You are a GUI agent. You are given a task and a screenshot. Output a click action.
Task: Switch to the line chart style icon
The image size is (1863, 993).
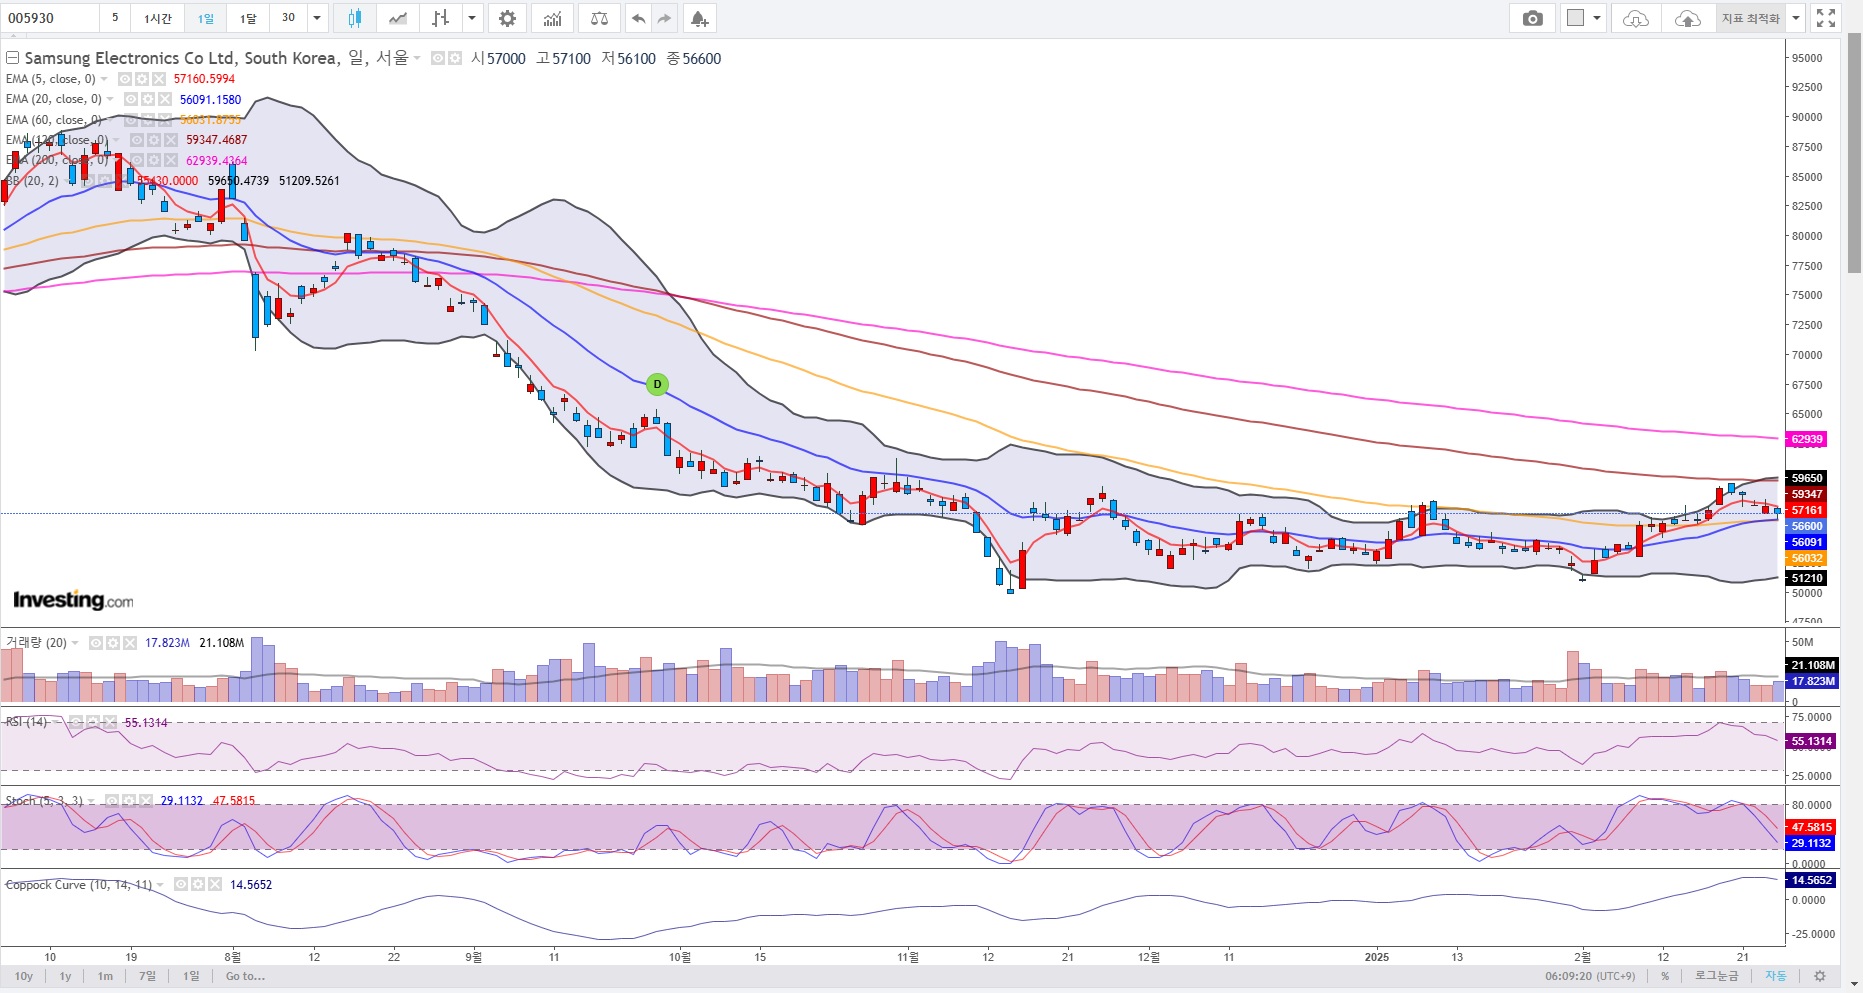[398, 18]
